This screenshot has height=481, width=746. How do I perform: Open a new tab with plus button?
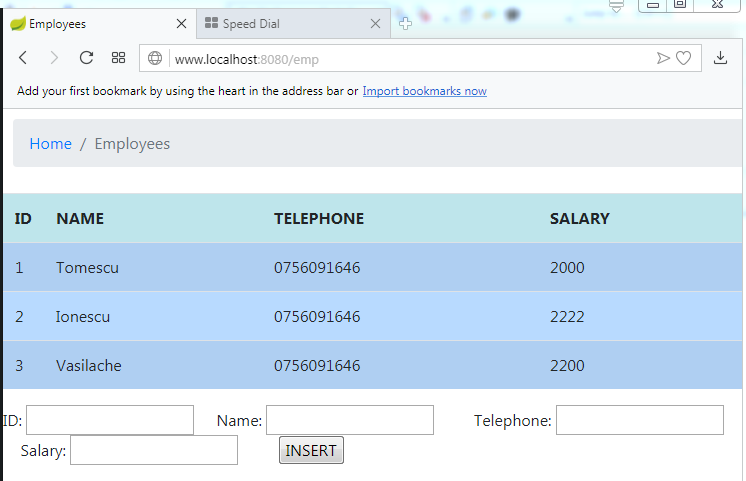tap(405, 24)
